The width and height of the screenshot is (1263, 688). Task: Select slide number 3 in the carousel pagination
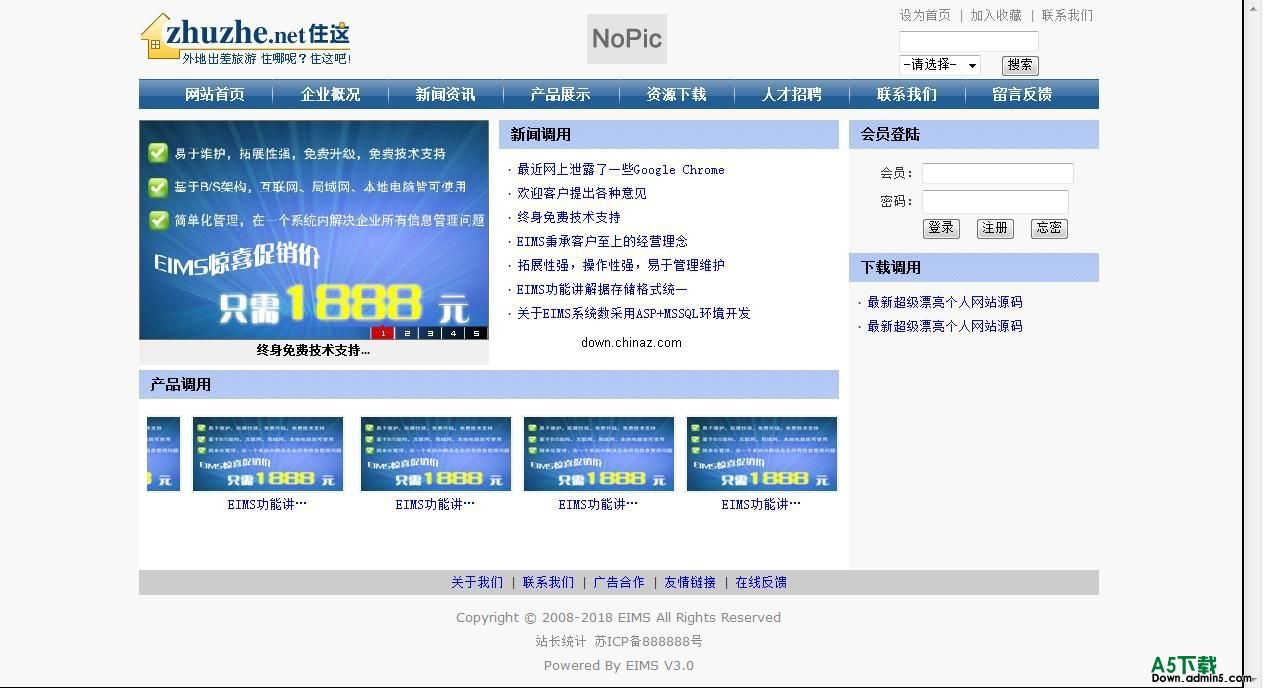pyautogui.click(x=429, y=332)
